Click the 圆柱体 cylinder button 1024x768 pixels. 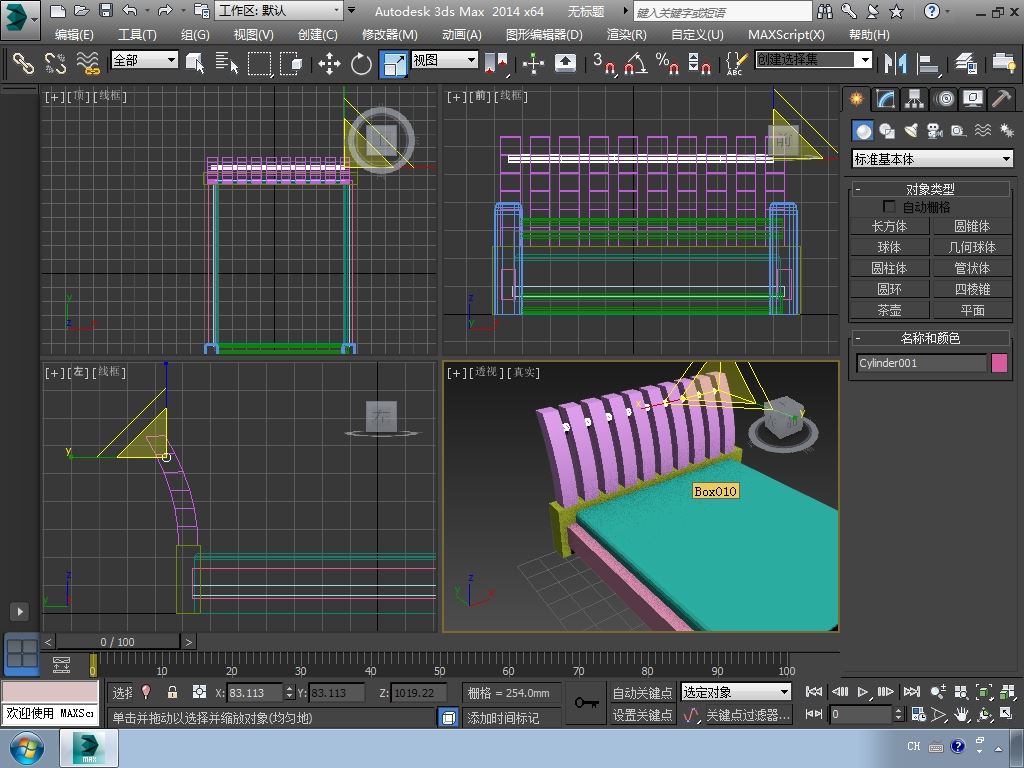[x=889, y=268]
